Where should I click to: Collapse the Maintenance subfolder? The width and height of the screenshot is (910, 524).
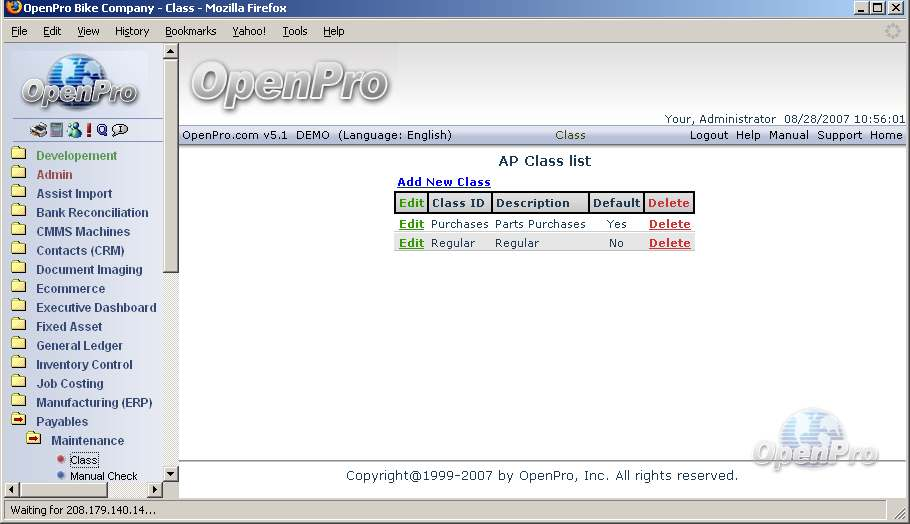click(33, 440)
